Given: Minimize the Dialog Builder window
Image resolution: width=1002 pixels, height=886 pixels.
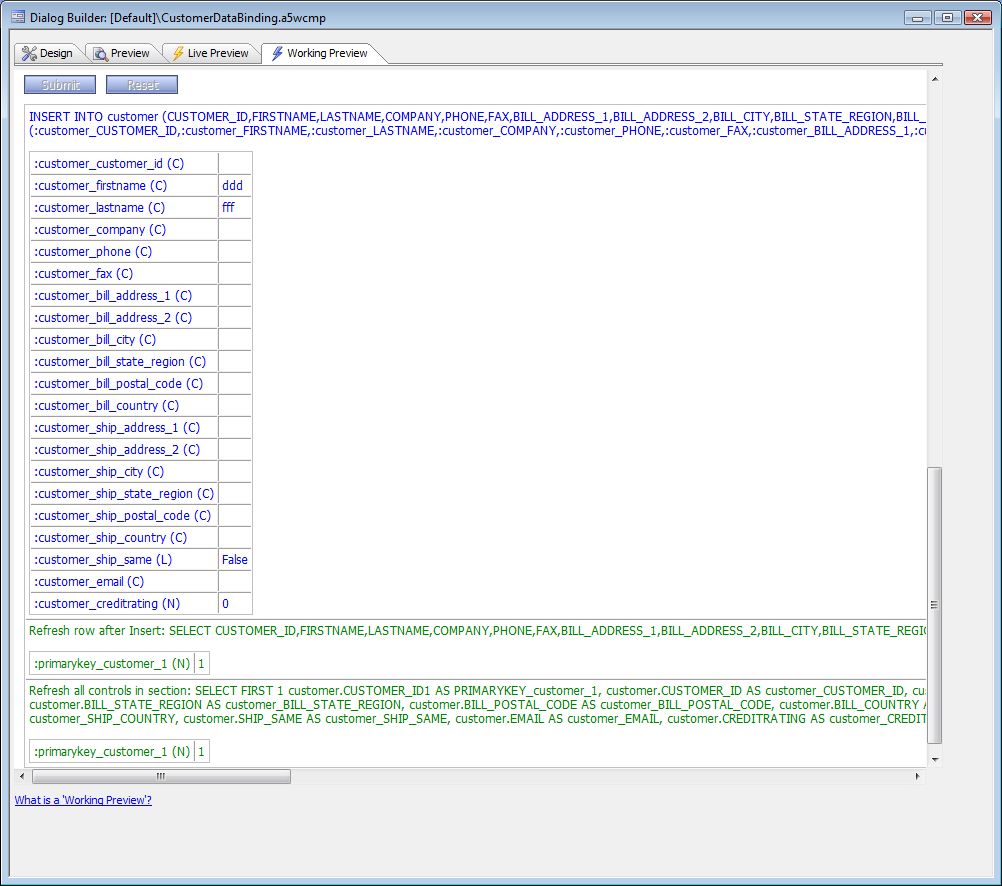Looking at the screenshot, I should click(x=918, y=17).
